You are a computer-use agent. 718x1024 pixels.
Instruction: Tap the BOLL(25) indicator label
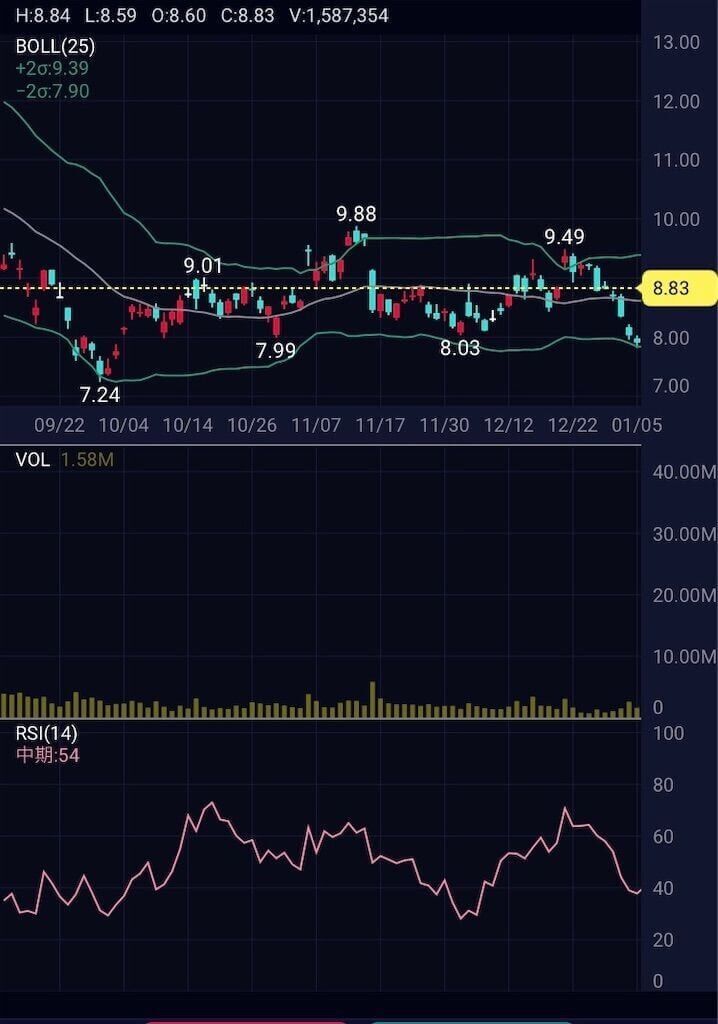[x=55, y=46]
